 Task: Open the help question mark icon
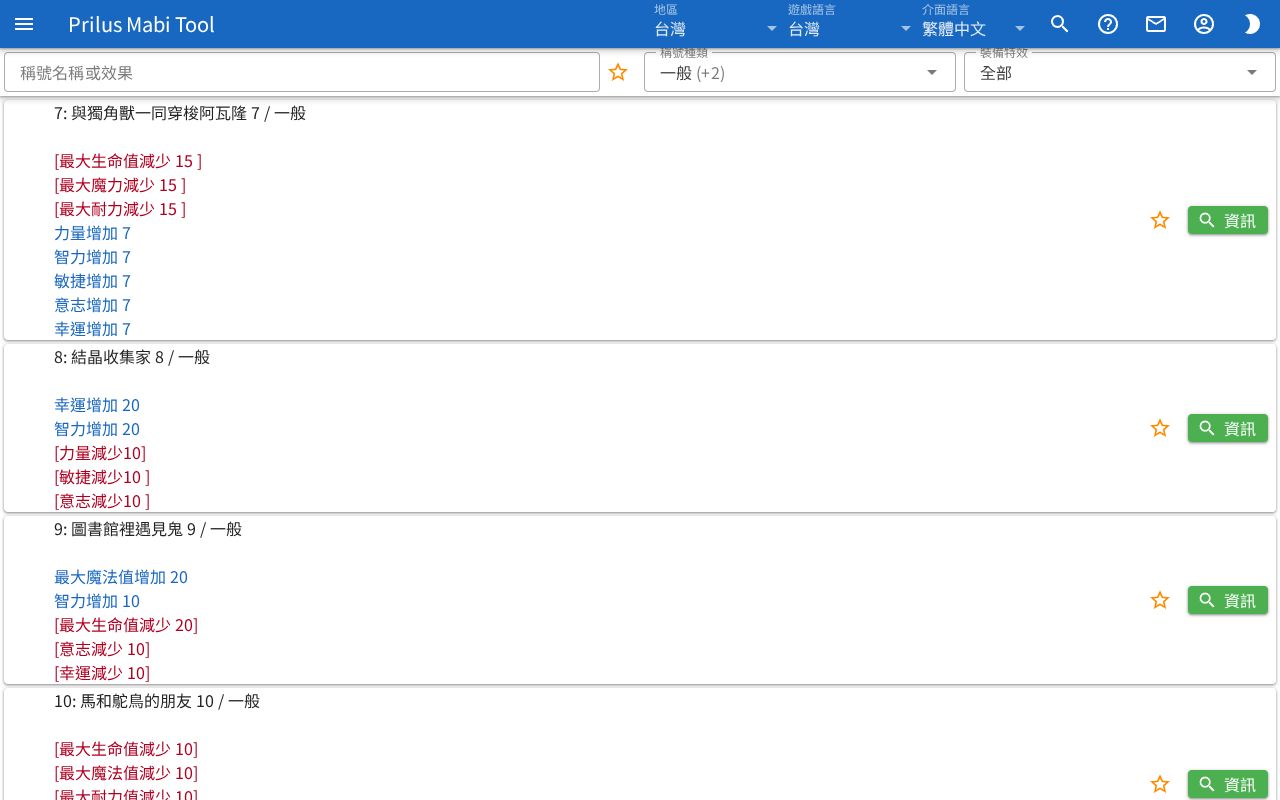(1108, 24)
